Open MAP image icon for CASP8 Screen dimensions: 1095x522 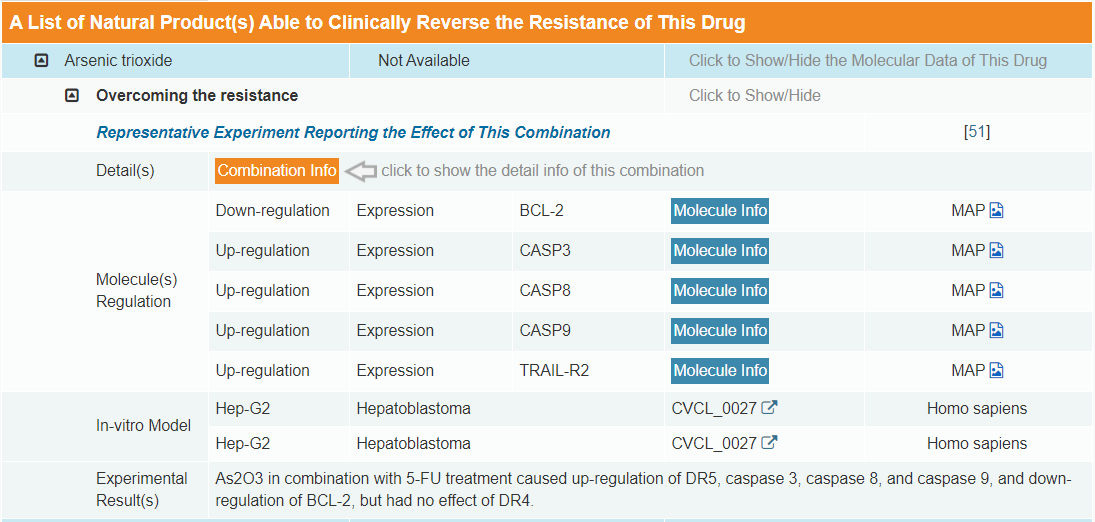pyautogui.click(x=996, y=291)
